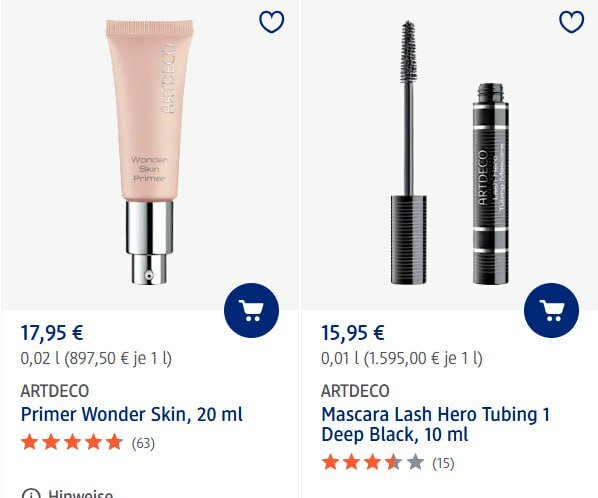This screenshot has width=598, height=498.
Task: Click the ARTDECO brand above Primer Wonder Skin
Action: pyautogui.click(x=55, y=391)
